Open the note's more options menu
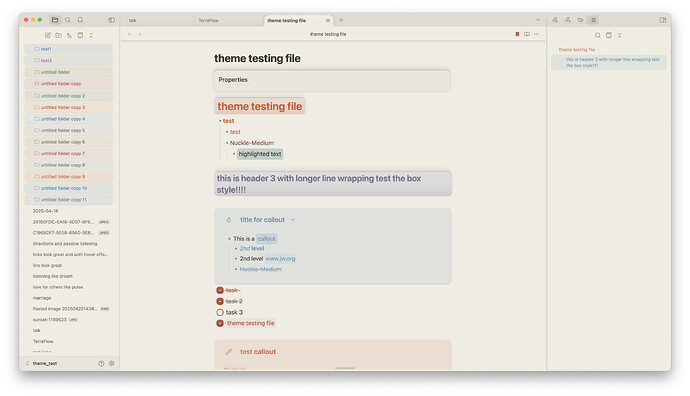Viewport: 690px width, 396px height. [536, 34]
